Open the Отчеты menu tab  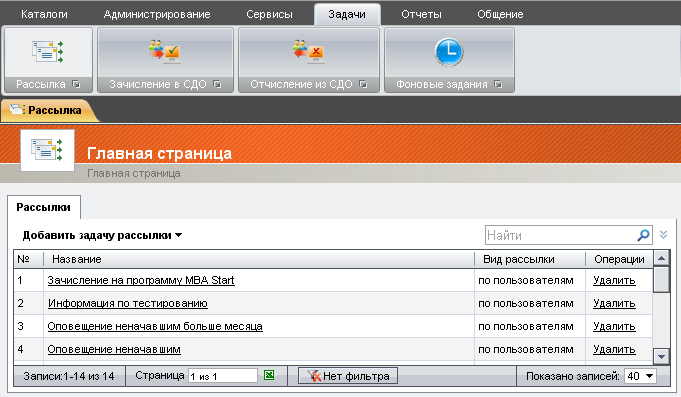point(421,14)
